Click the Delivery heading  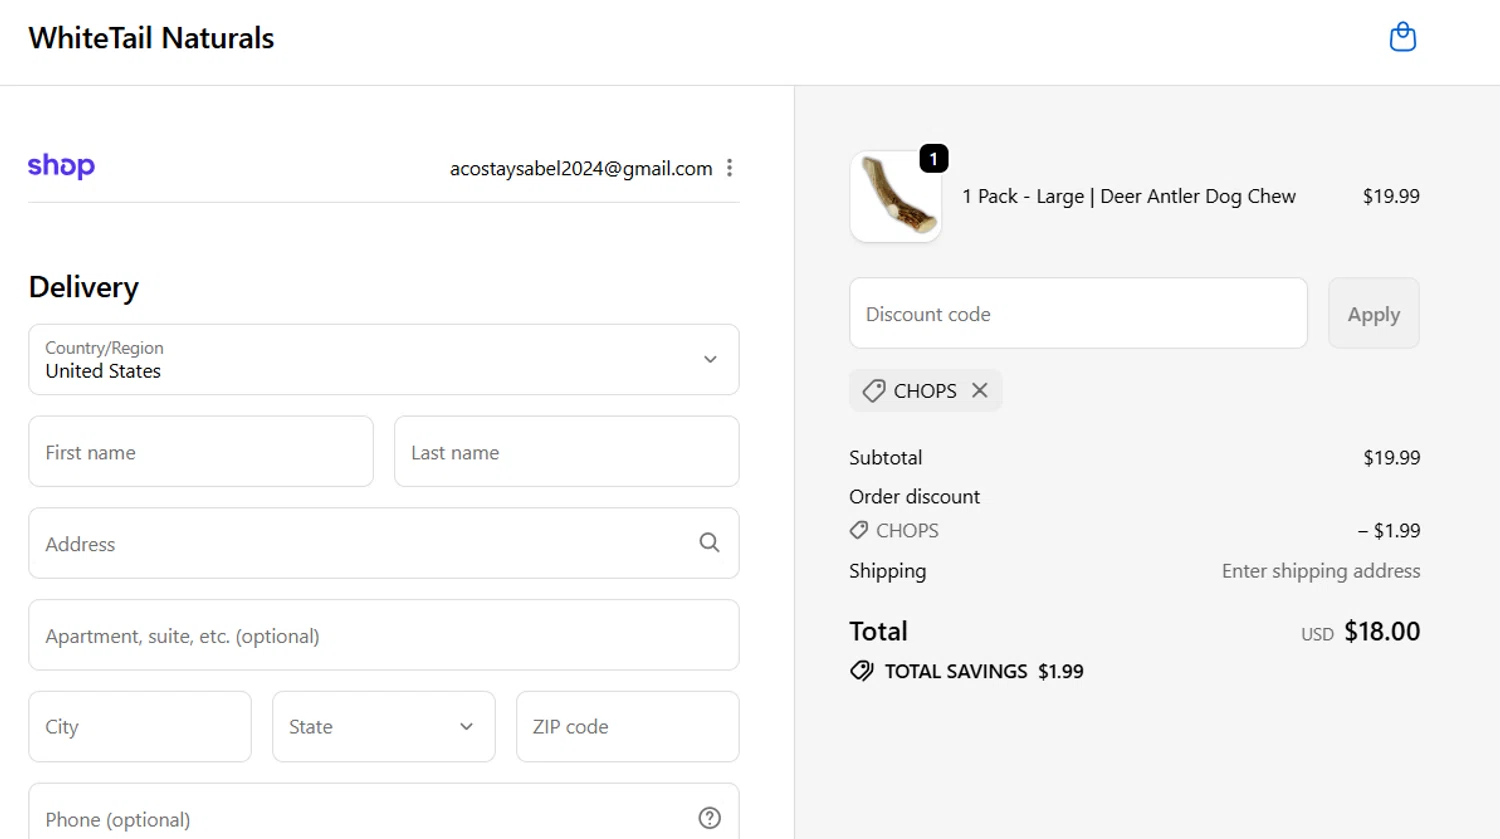pyautogui.click(x=84, y=287)
